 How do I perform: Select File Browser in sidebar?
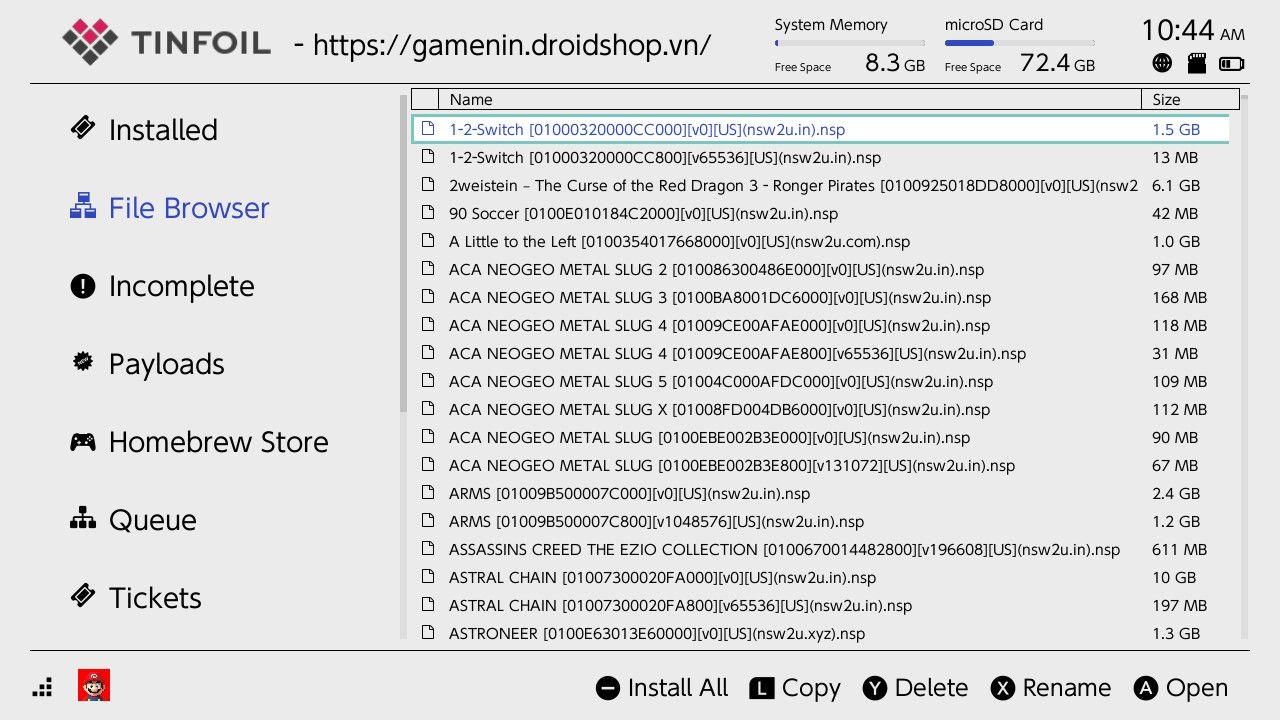pyautogui.click(x=189, y=208)
